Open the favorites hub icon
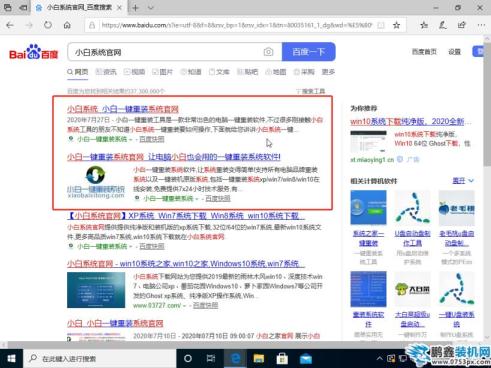 [x=424, y=25]
